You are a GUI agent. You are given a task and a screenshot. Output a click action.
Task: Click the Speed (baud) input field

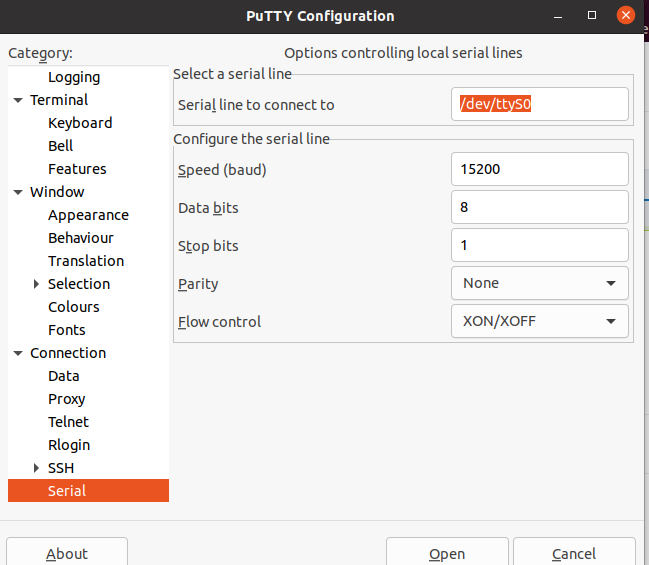point(540,169)
